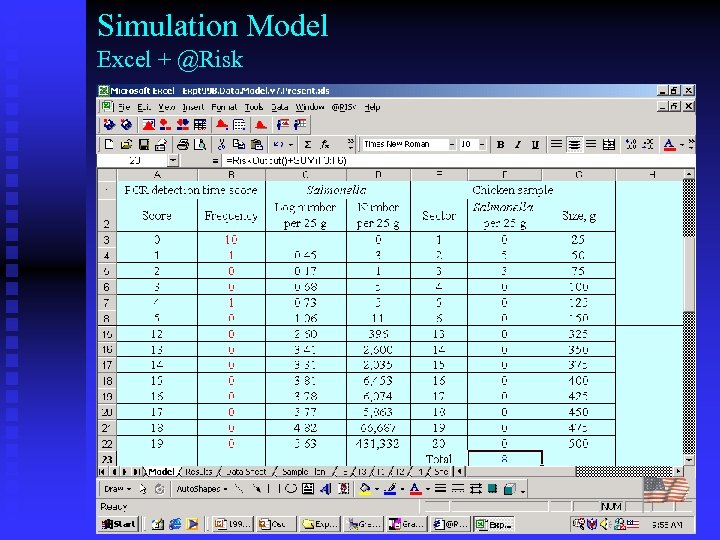Toggle Italic formatting
The image size is (720, 540).
point(518,145)
